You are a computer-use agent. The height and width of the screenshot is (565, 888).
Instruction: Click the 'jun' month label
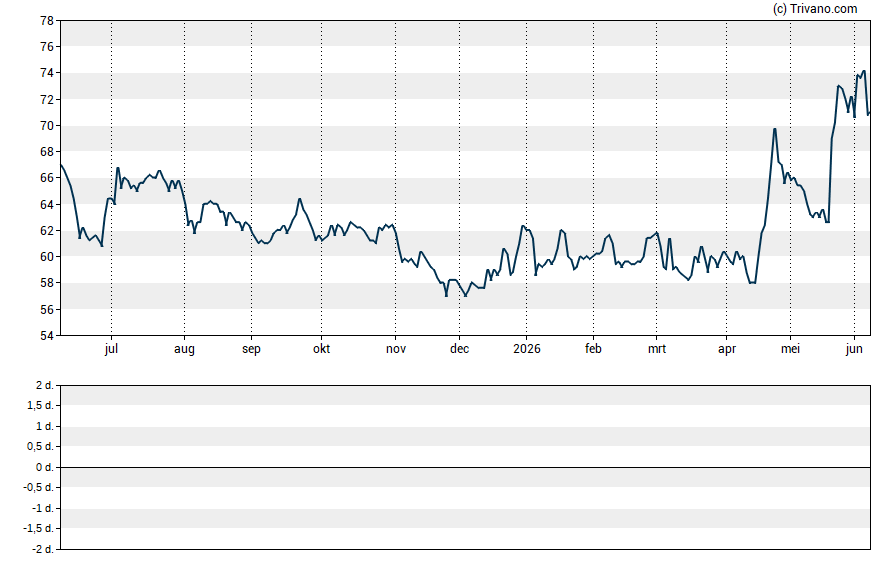coord(854,349)
